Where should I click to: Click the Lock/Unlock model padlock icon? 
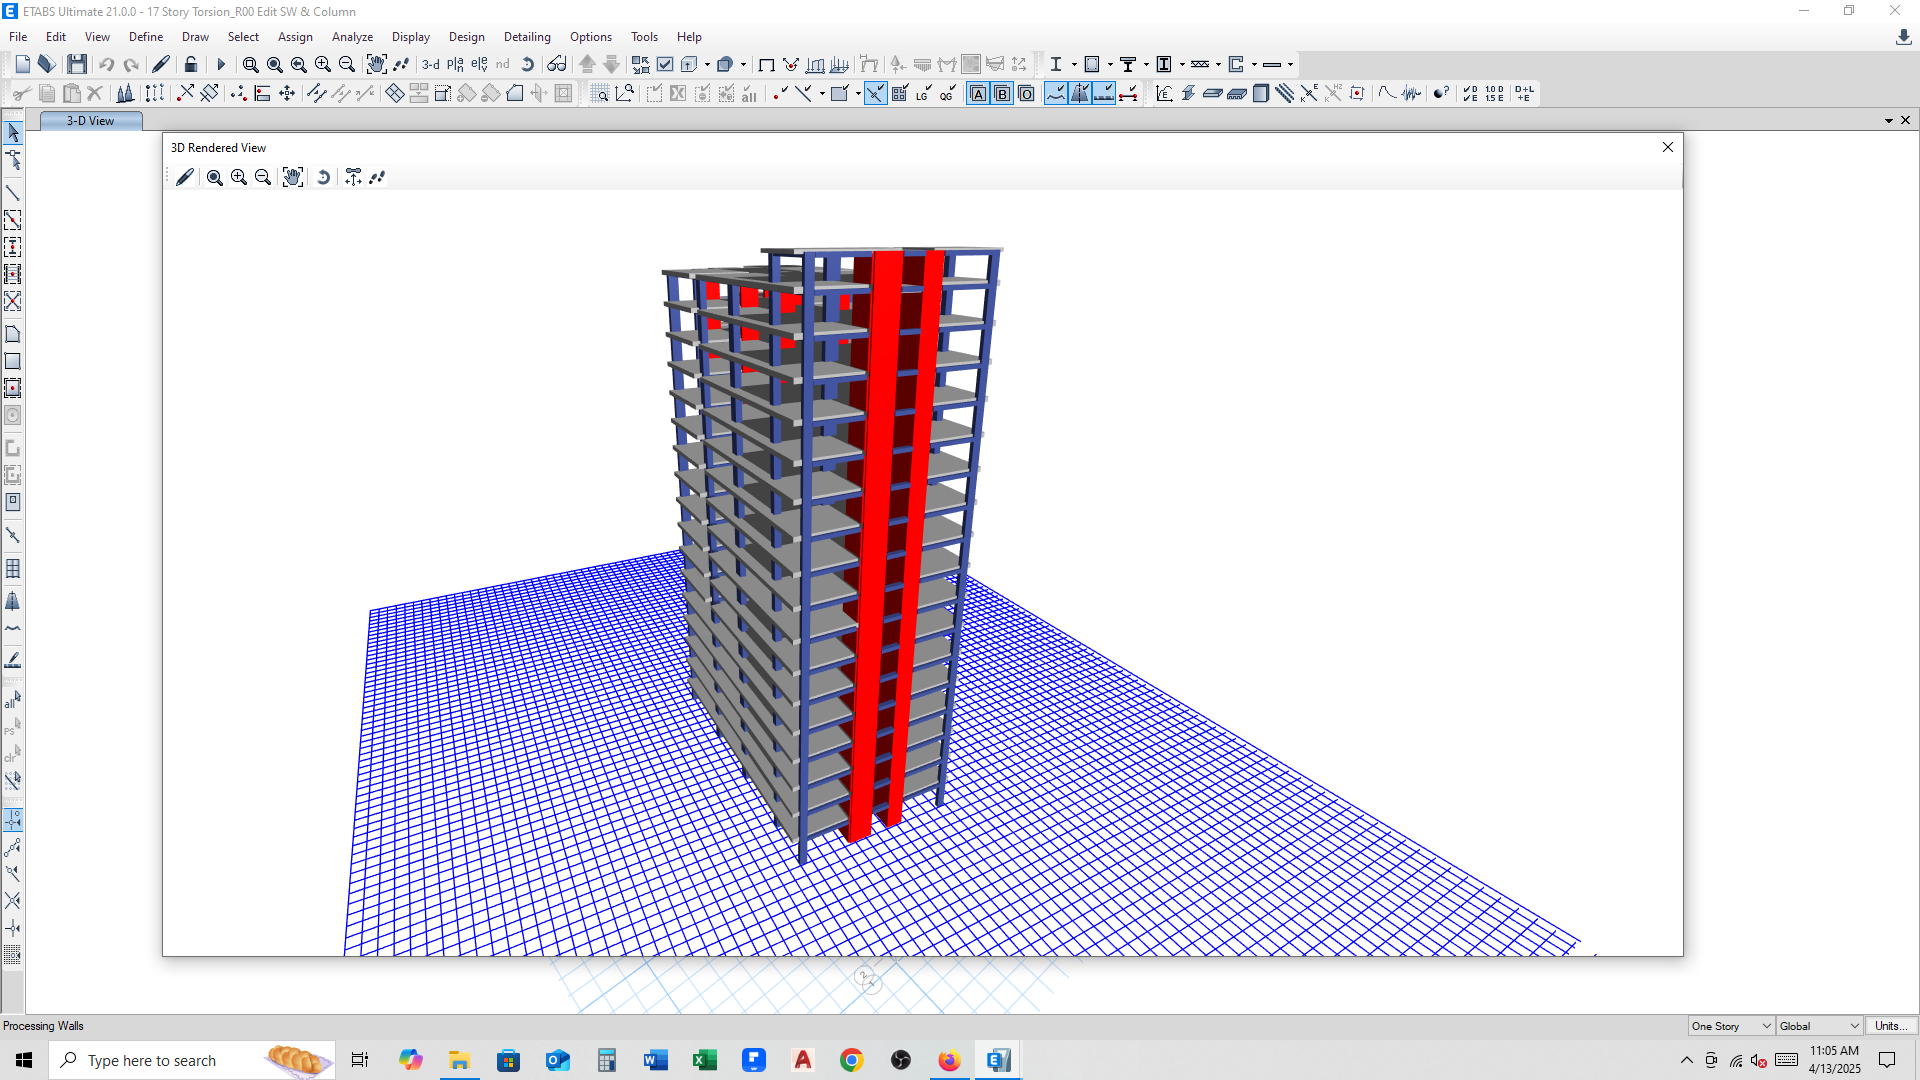point(191,64)
